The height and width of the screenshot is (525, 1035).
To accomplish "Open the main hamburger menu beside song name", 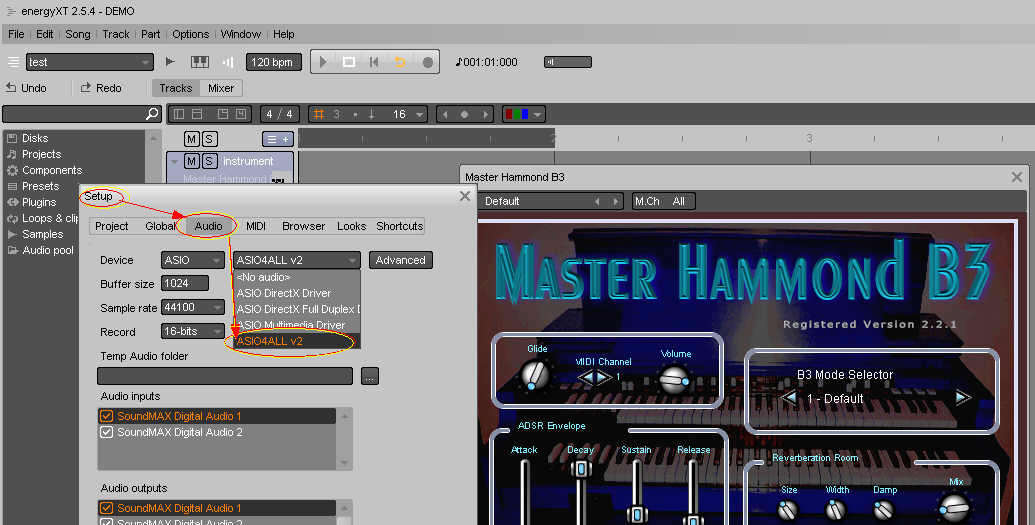I will click(x=13, y=62).
